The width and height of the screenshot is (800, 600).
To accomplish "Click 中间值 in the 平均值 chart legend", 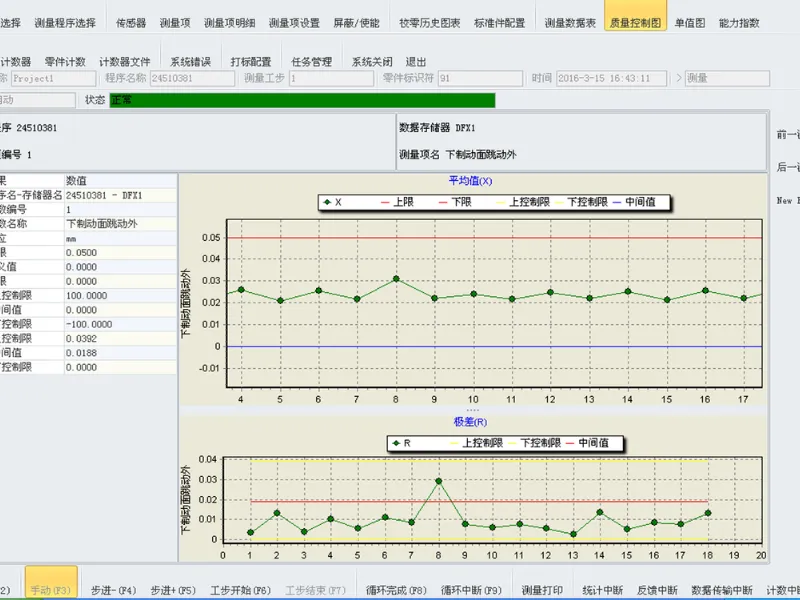I will coord(634,202).
